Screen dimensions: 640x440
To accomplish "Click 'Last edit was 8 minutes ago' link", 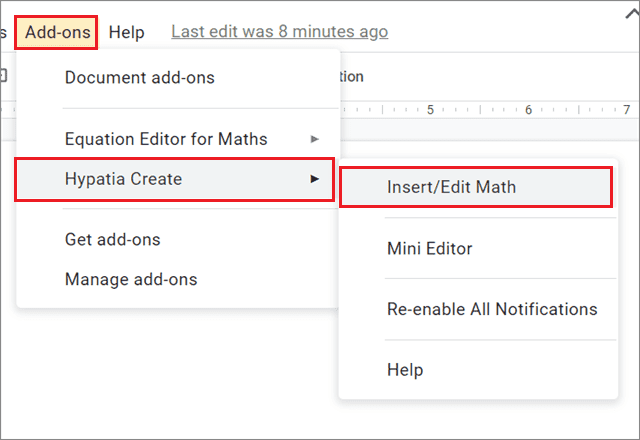I will coord(280,31).
